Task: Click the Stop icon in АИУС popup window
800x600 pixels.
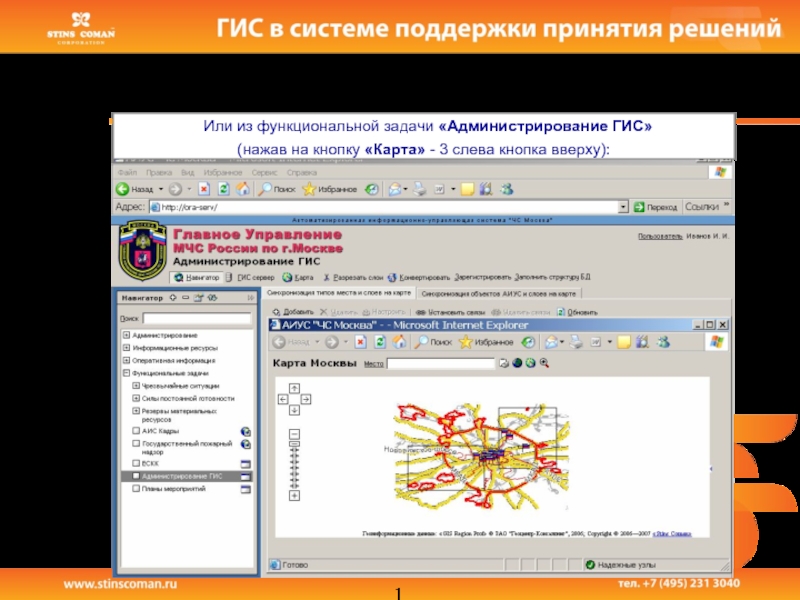Action: click(x=360, y=342)
